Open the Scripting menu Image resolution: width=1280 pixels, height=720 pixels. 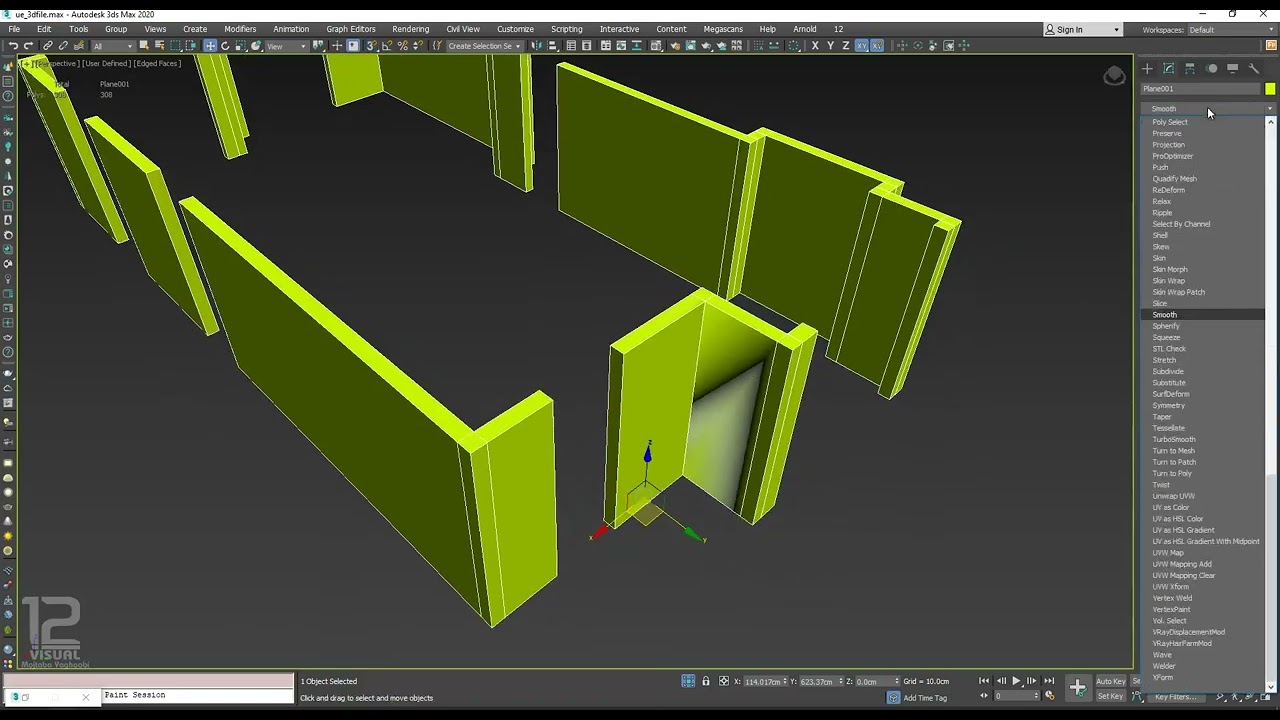tap(566, 29)
